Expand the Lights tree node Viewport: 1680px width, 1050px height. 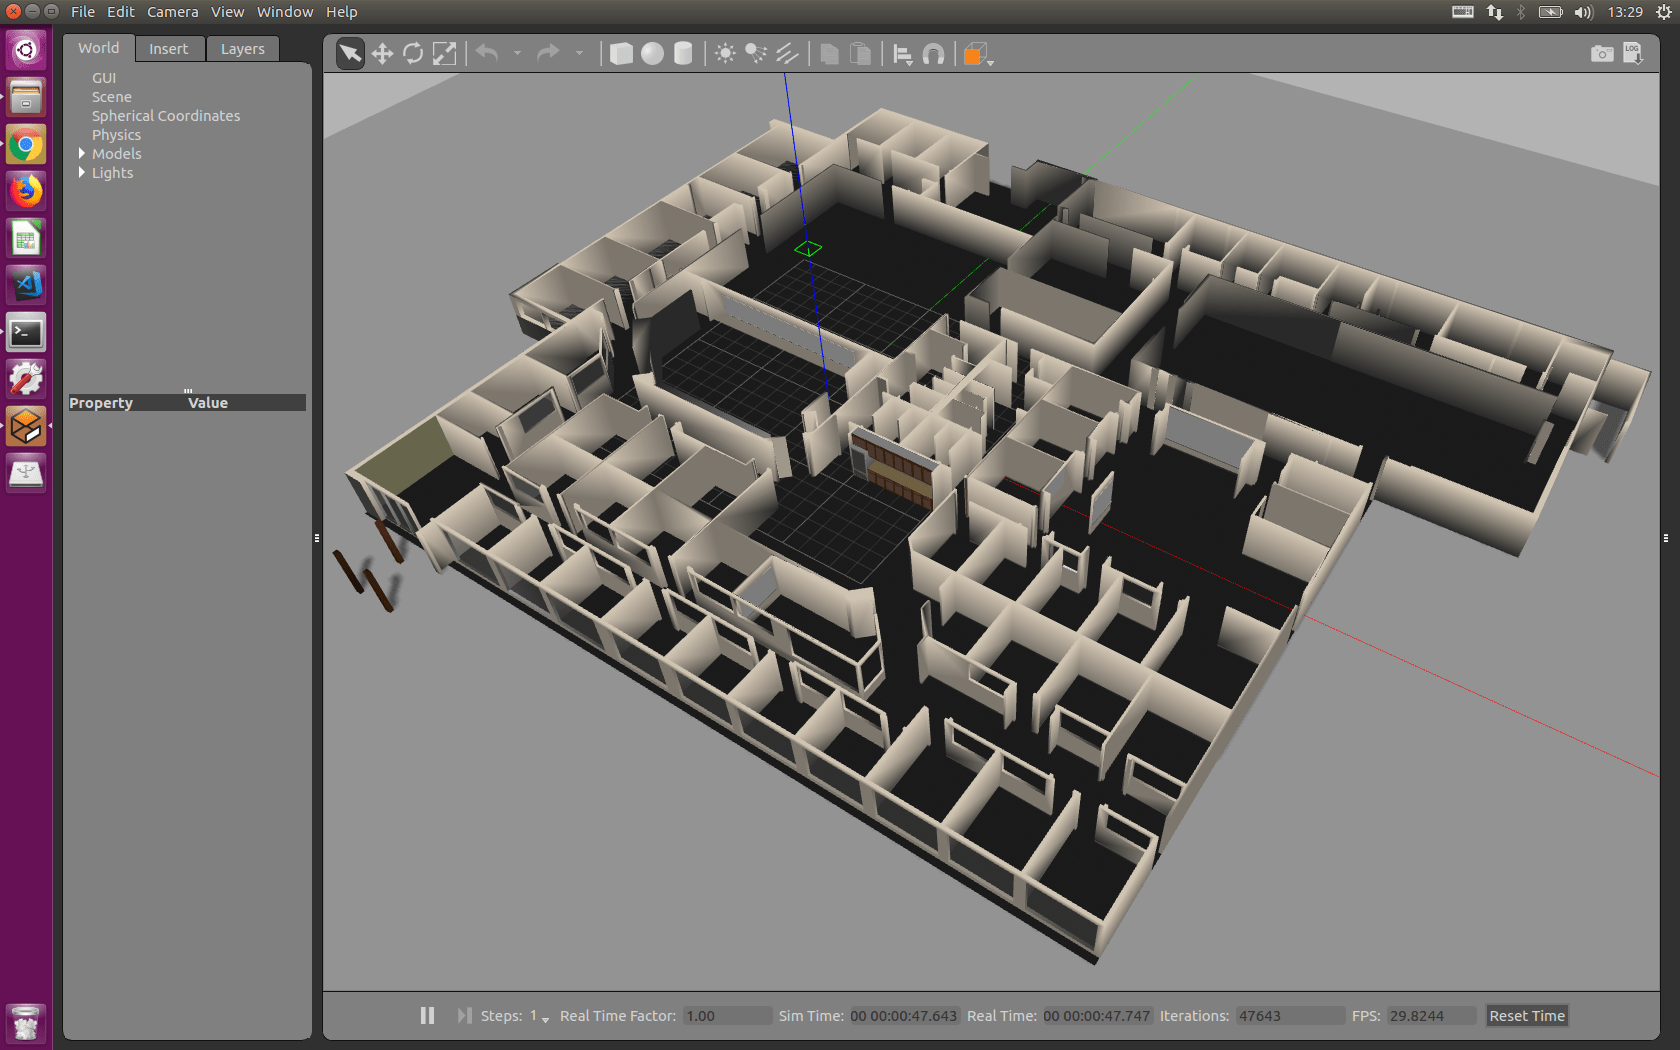82,172
